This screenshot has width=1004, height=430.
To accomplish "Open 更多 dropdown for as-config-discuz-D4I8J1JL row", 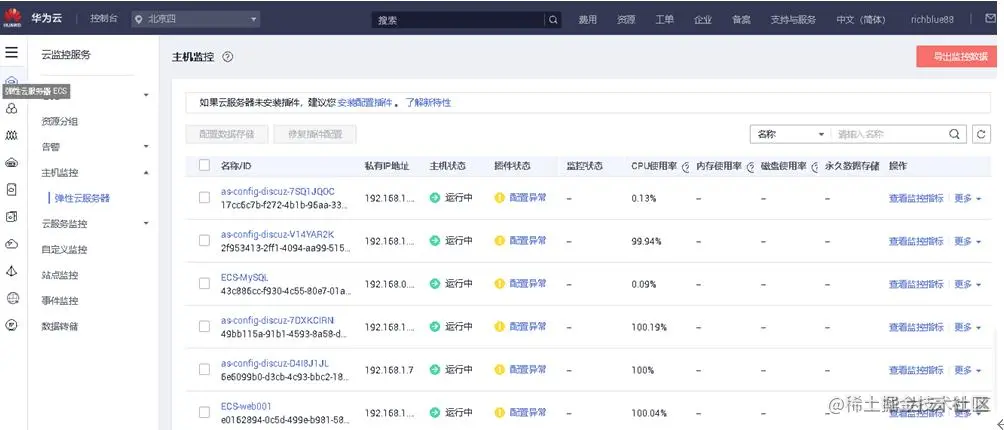I will pos(968,370).
